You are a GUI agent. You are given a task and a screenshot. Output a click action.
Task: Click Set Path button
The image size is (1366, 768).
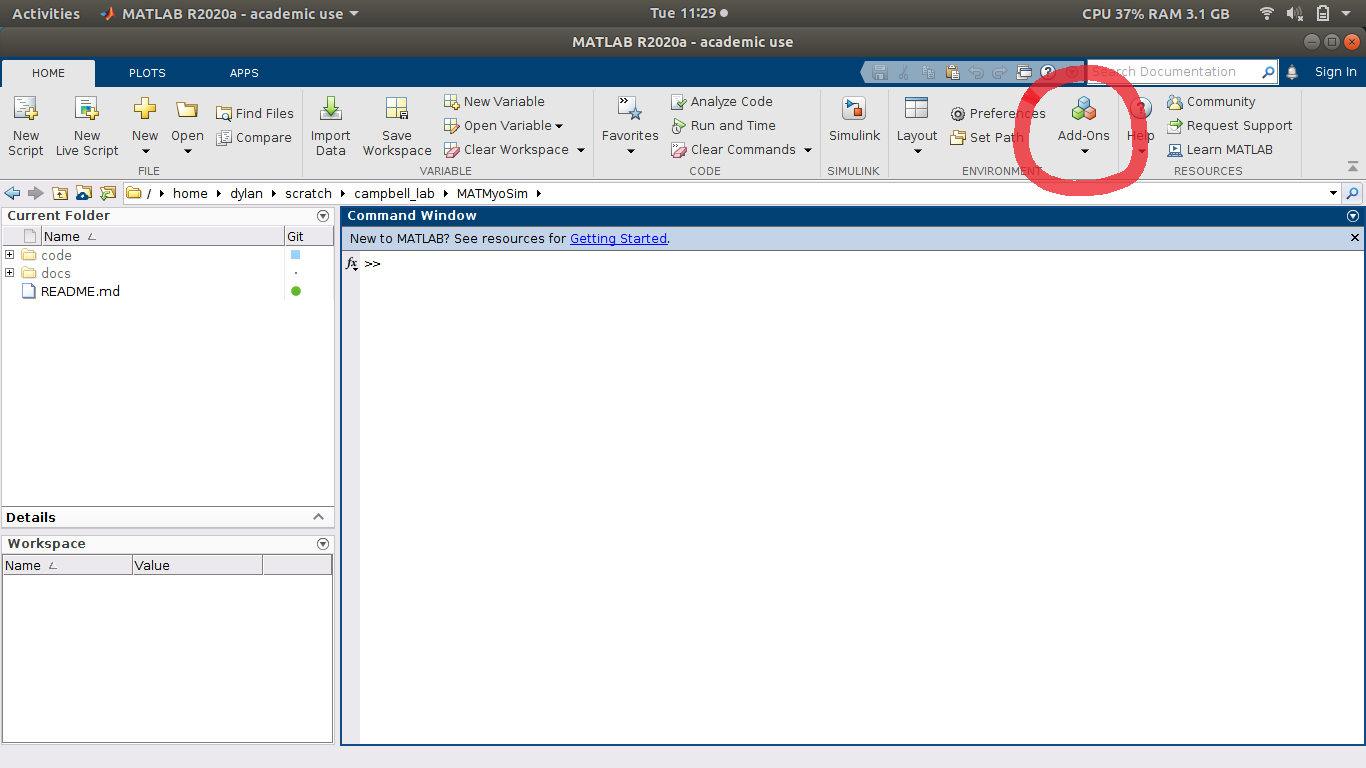point(987,137)
